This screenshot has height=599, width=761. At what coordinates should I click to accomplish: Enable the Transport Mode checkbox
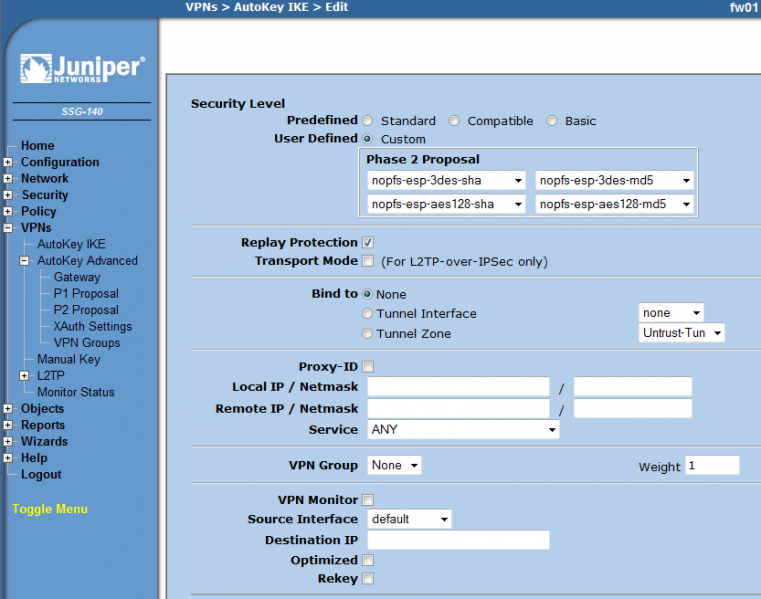[368, 261]
